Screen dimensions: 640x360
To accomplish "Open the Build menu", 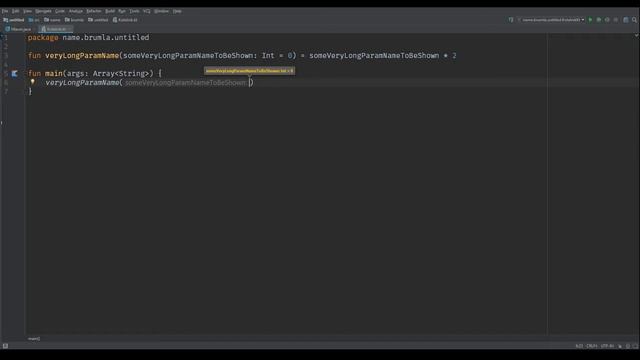I will pyautogui.click(x=110, y=11).
